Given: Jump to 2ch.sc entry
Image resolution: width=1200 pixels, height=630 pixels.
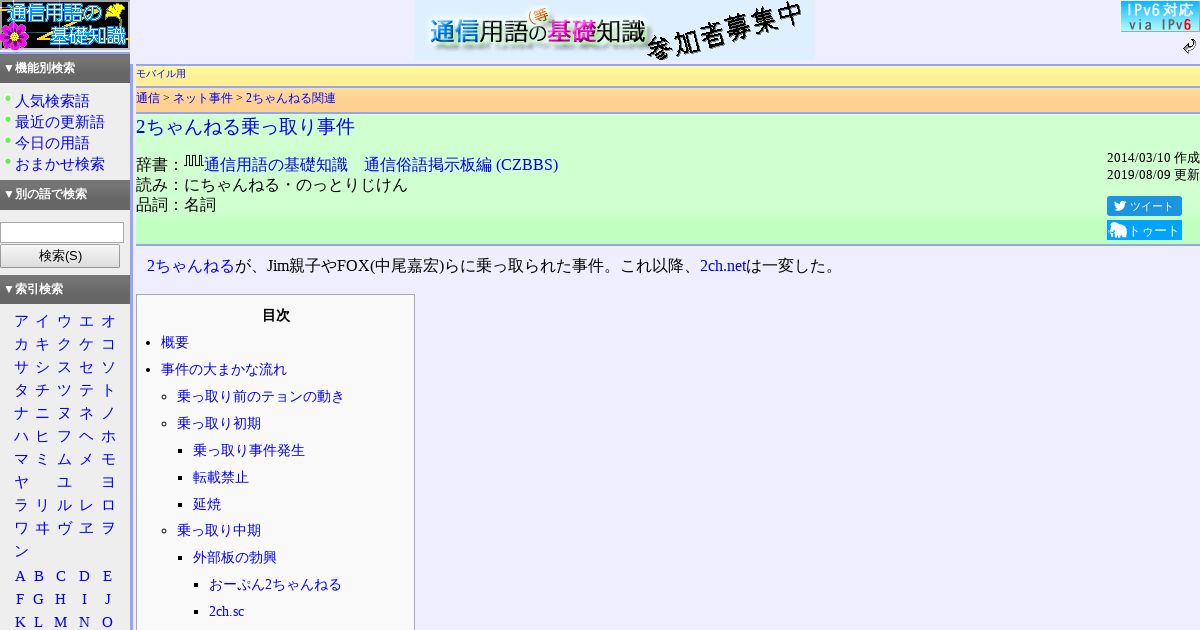Looking at the screenshot, I should pyautogui.click(x=227, y=611).
